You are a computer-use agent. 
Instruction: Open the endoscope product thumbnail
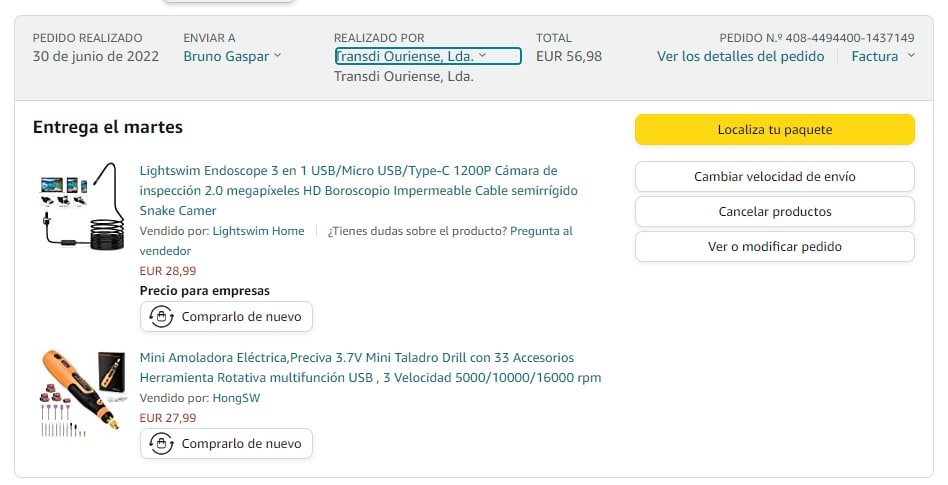click(82, 208)
